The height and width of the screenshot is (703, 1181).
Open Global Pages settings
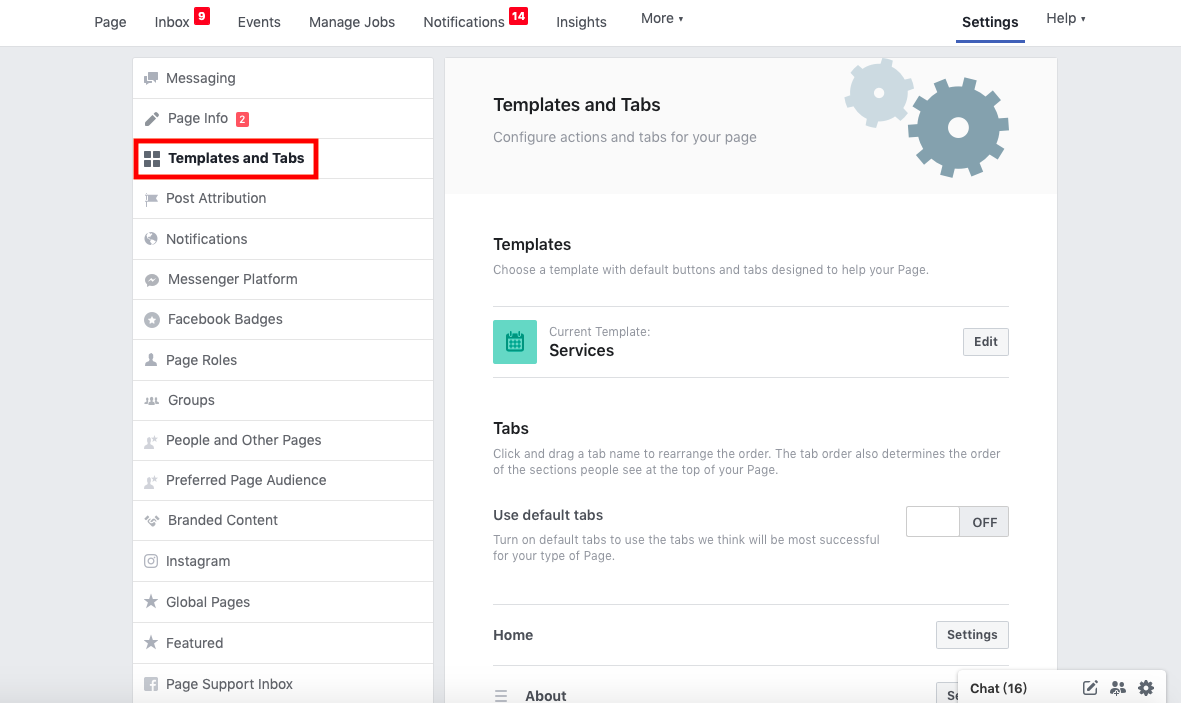tap(208, 602)
